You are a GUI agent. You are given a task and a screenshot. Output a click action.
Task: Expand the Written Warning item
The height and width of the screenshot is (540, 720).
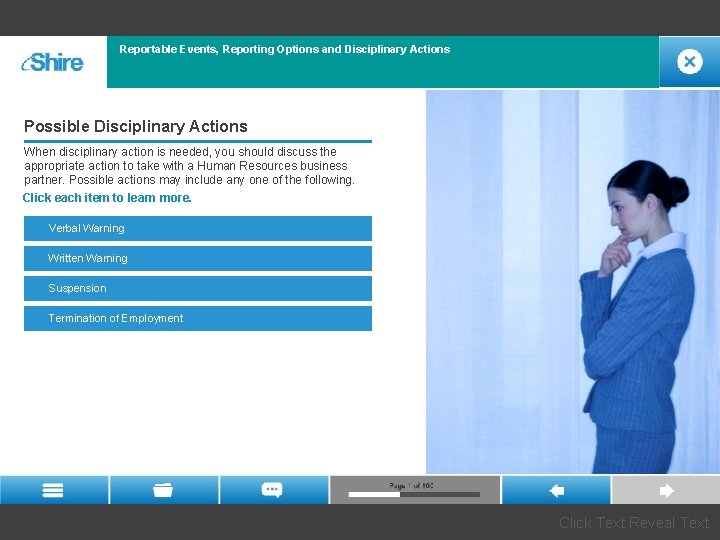click(x=198, y=258)
